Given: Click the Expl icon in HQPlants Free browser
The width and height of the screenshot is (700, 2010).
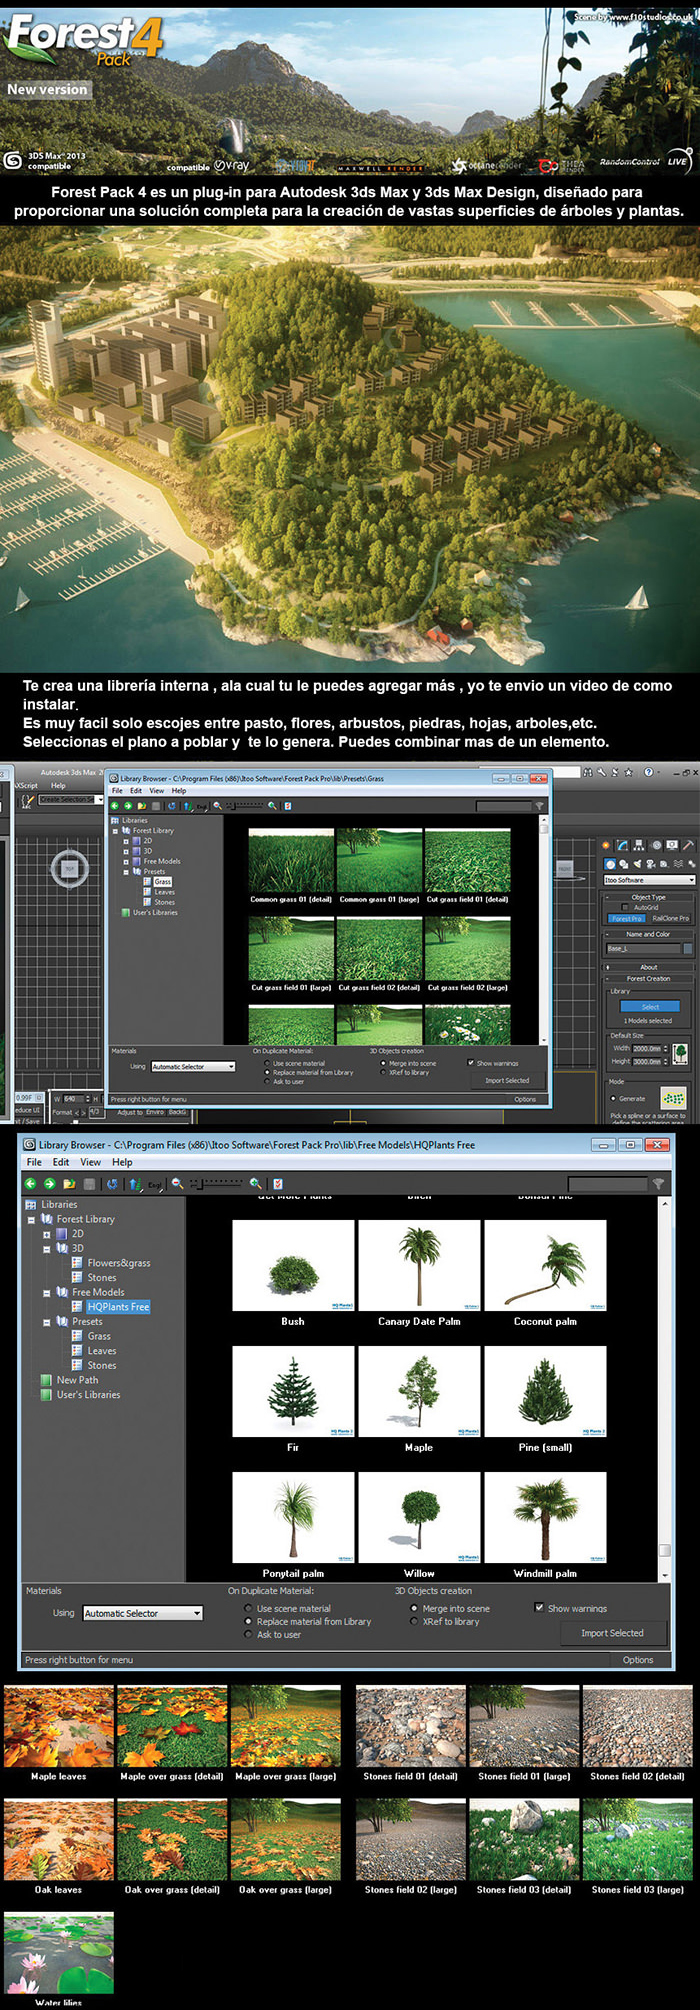Looking at the screenshot, I should (155, 1185).
